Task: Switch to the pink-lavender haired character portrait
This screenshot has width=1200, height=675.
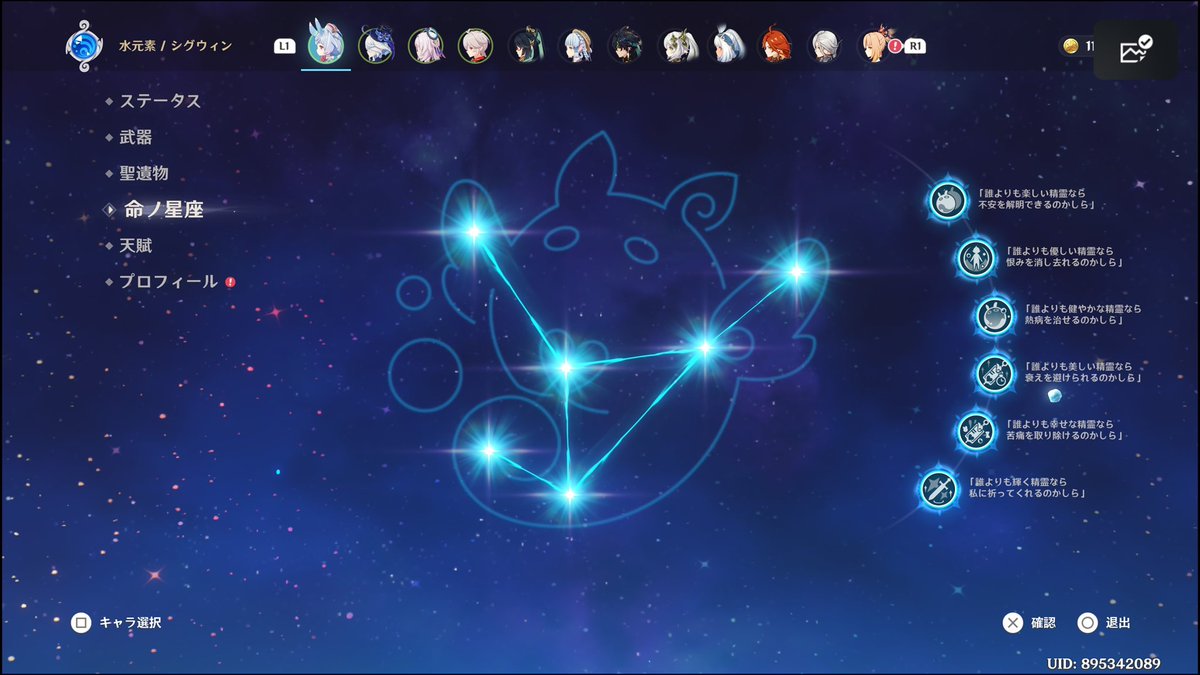Action: point(426,45)
